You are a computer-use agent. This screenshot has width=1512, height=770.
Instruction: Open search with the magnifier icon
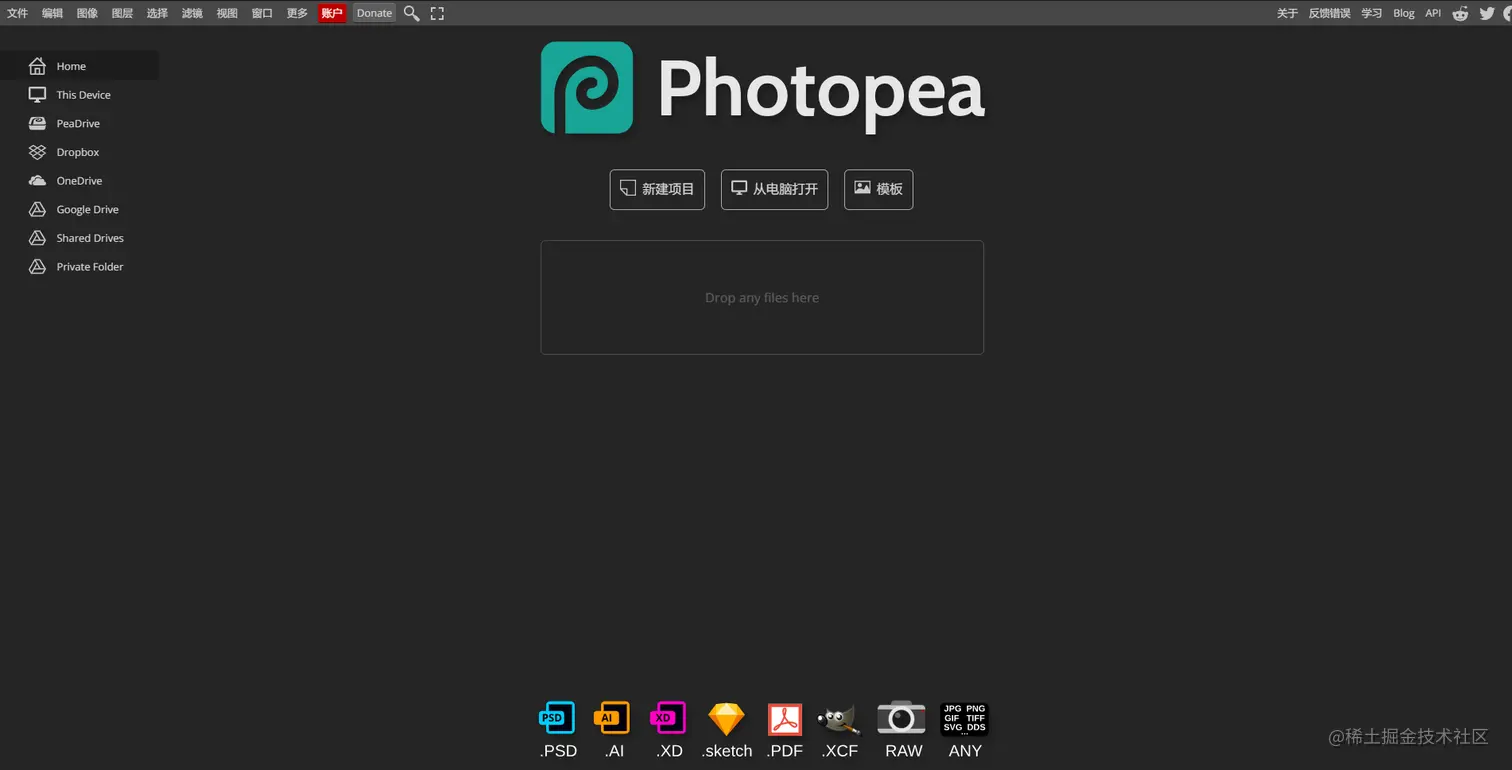(x=411, y=13)
